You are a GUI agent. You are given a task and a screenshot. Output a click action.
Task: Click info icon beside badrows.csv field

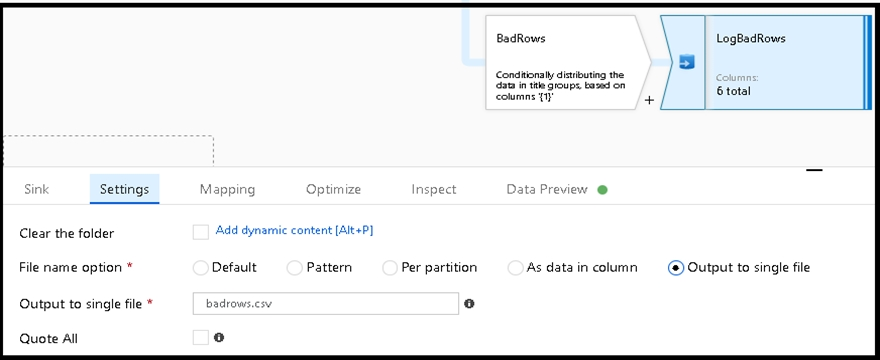[469, 304]
